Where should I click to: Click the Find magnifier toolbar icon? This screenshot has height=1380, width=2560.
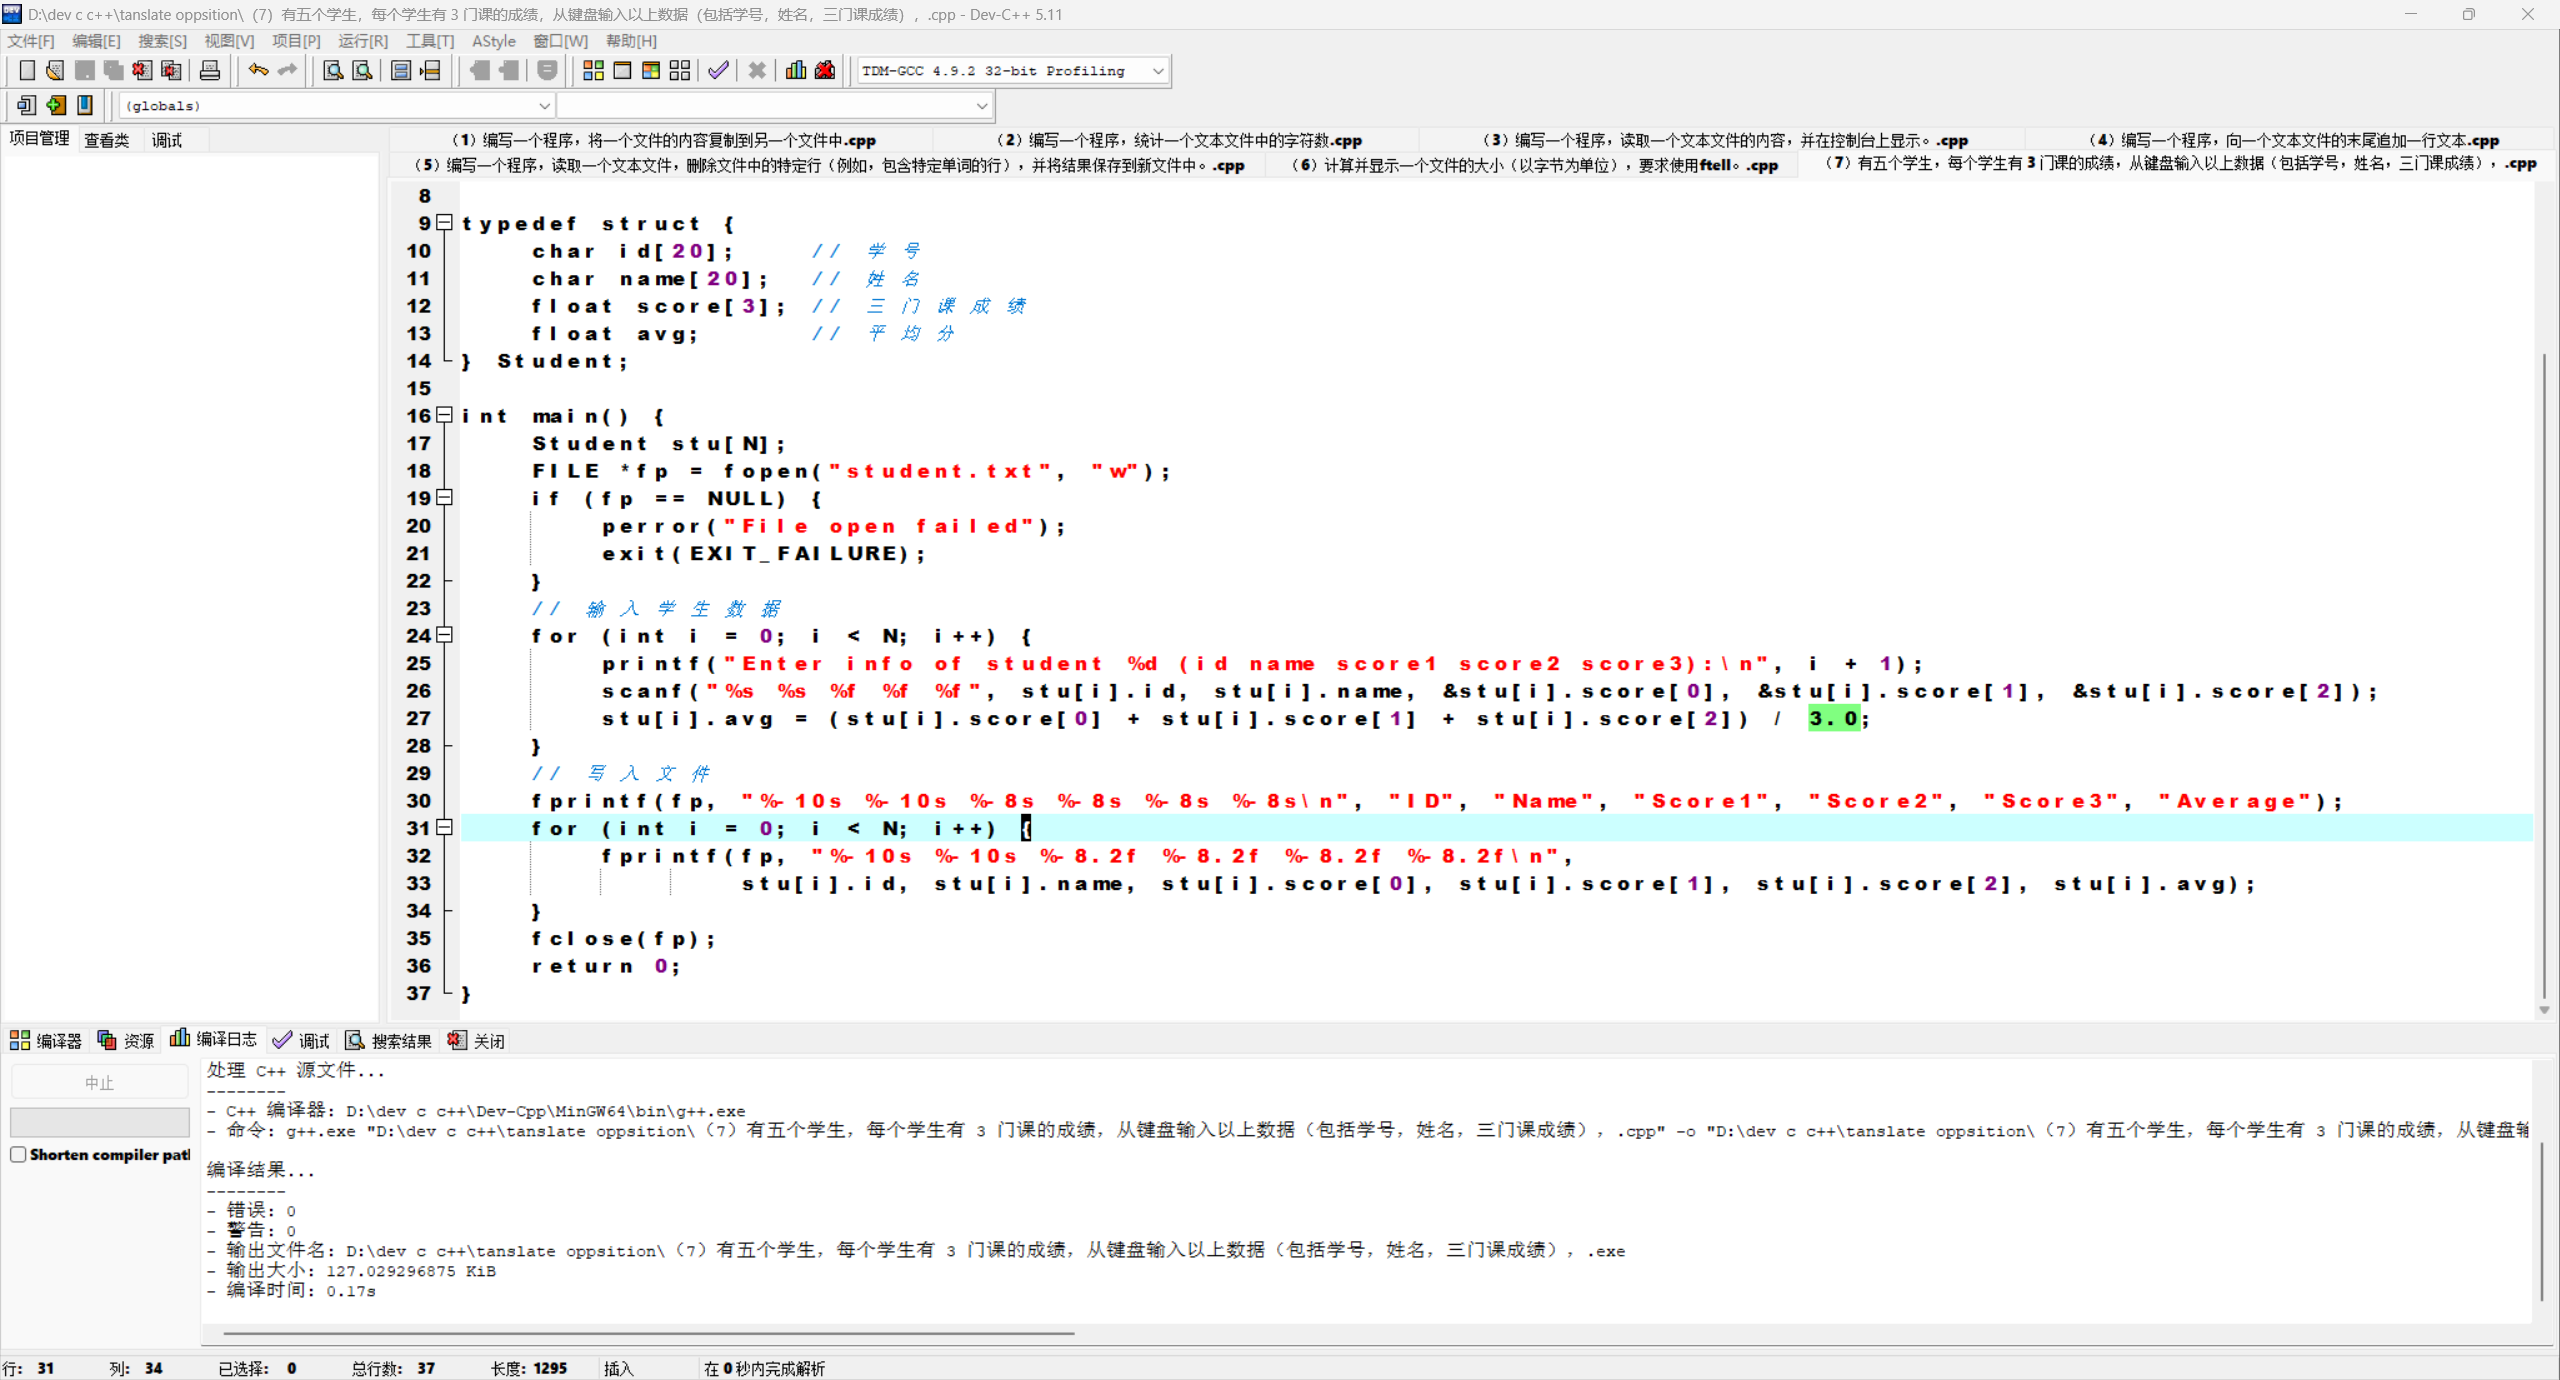click(x=333, y=71)
